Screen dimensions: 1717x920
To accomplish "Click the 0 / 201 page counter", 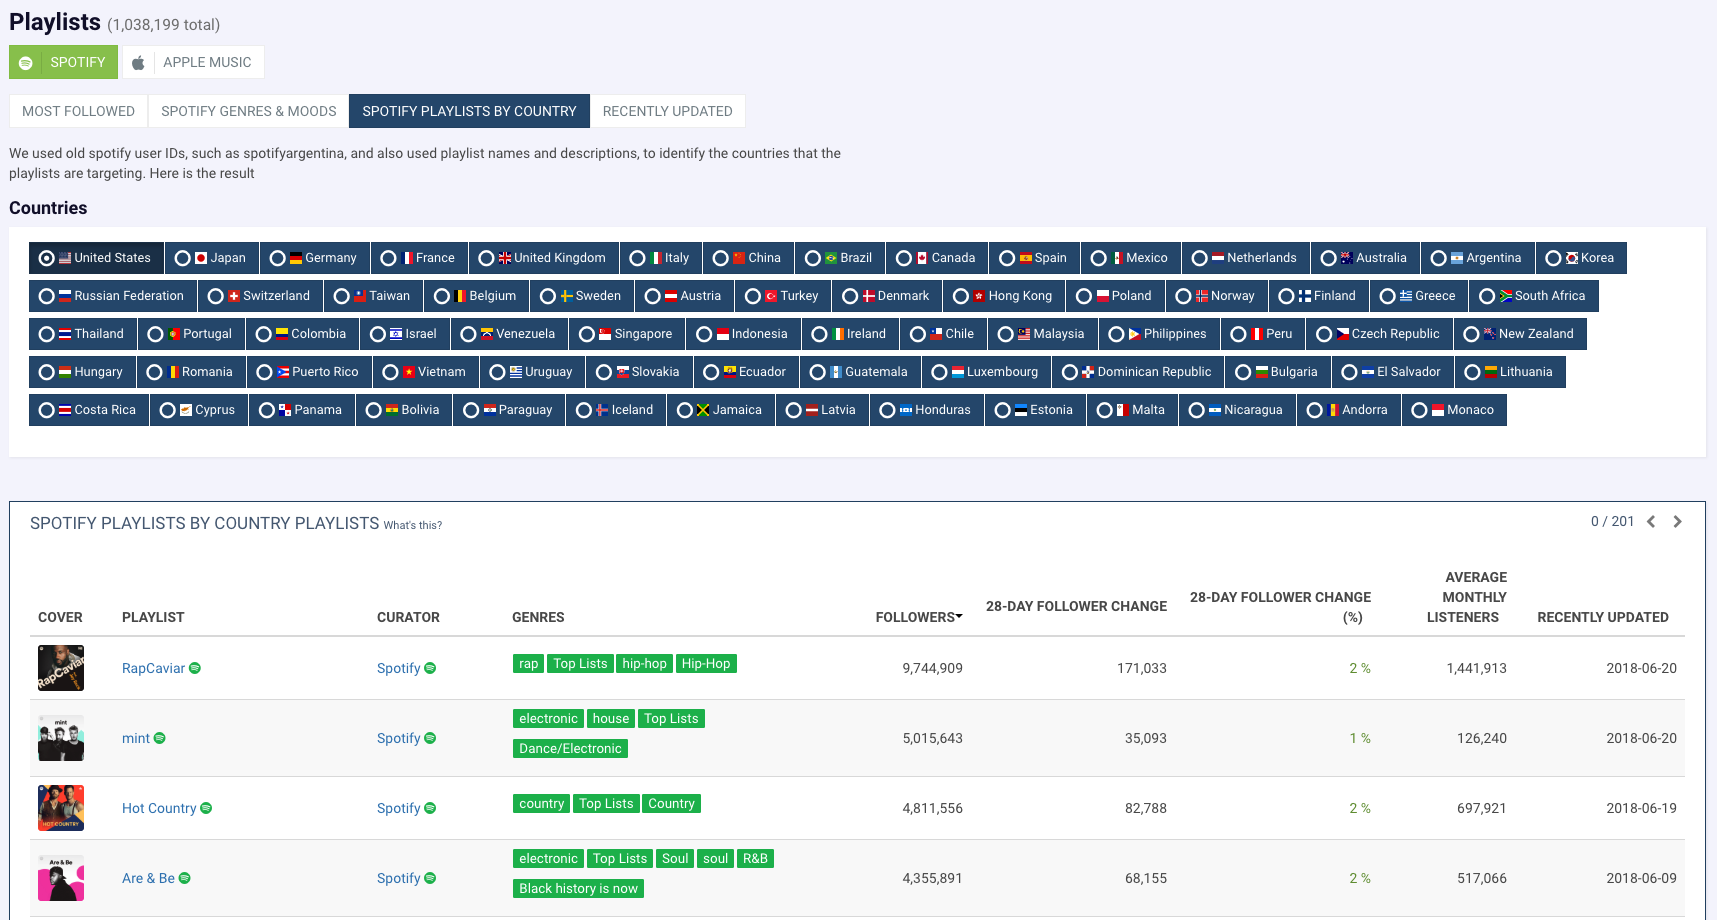I will click(1612, 521).
